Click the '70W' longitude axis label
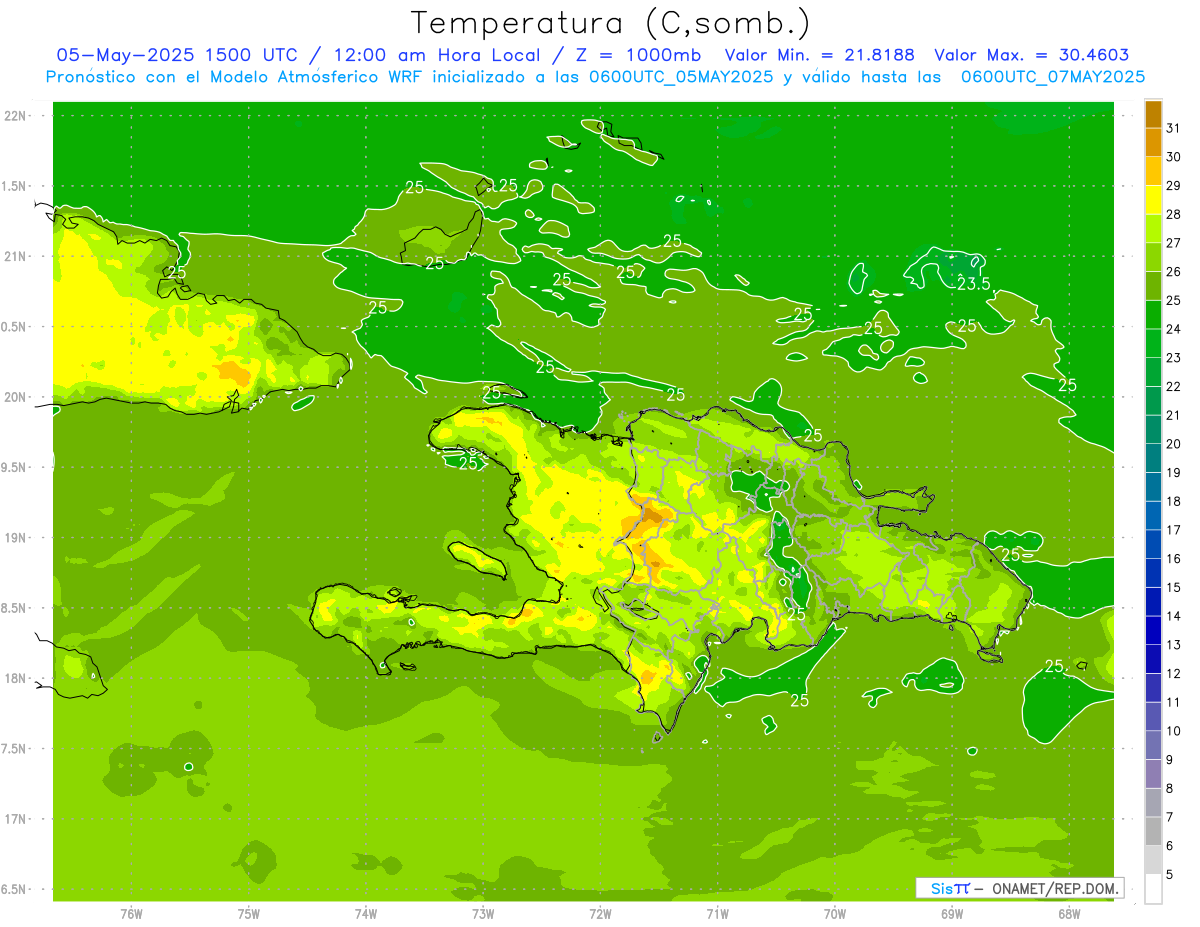The image size is (1200, 927). pos(835,913)
